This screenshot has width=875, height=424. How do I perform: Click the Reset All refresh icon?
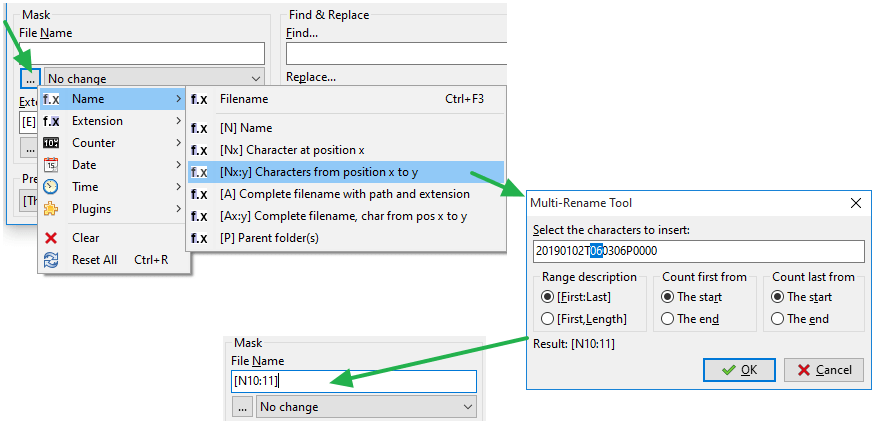coord(51,260)
